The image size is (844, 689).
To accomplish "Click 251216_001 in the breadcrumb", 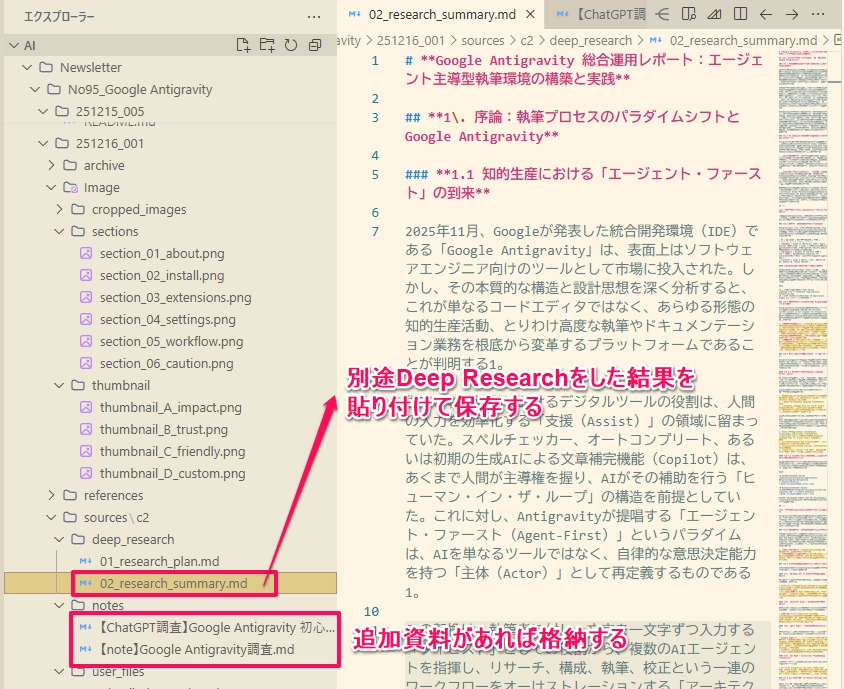I will (411, 40).
